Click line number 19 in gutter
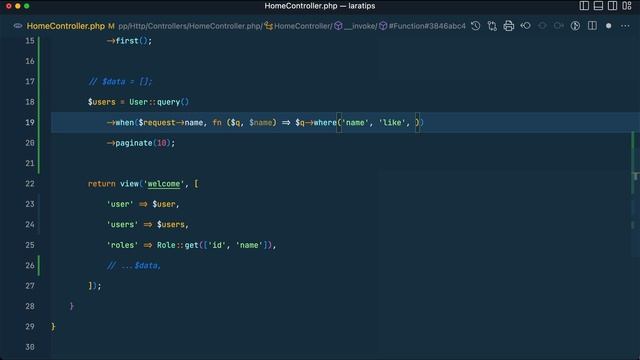Image resolution: width=640 pixels, height=360 pixels. click(30, 122)
